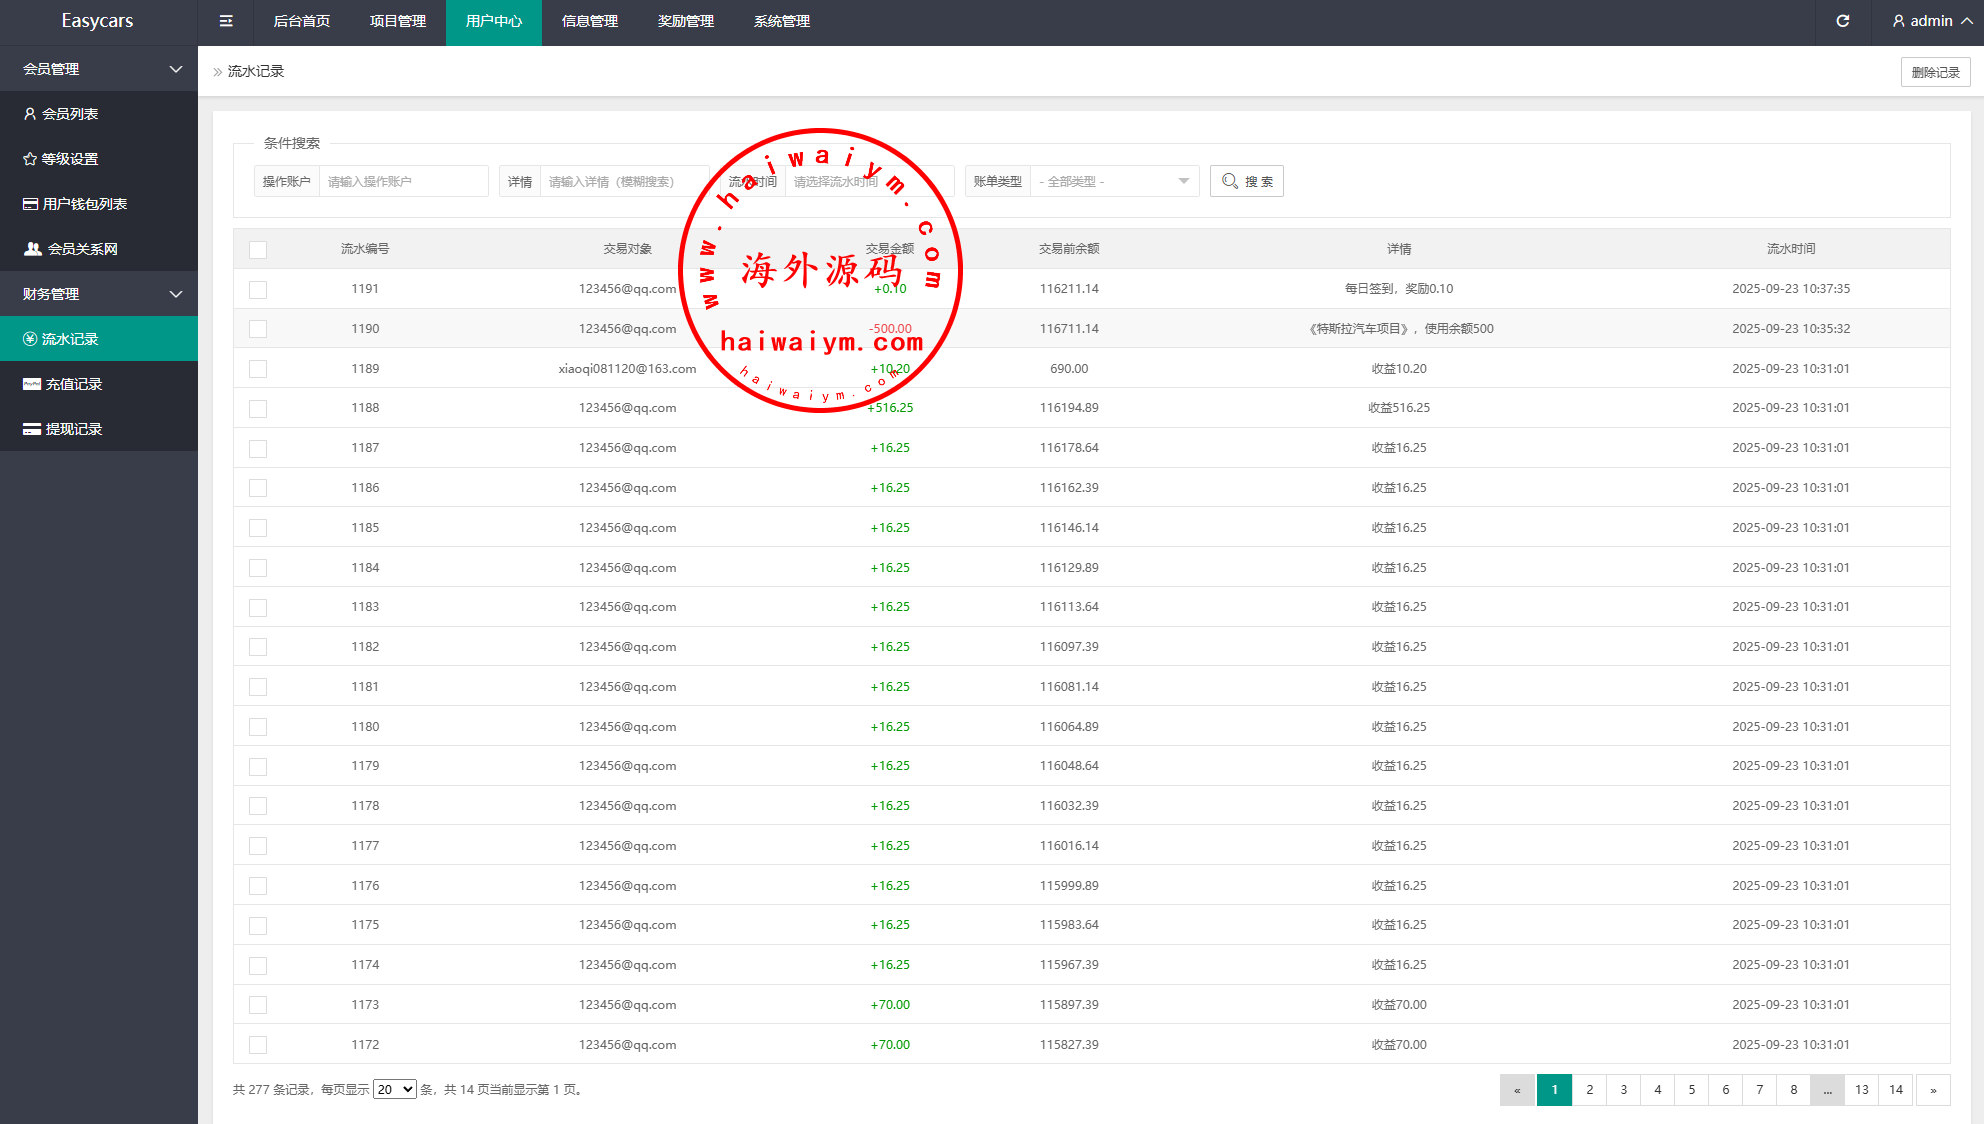
Task: Click the refresh icon in top bar
Action: click(x=1842, y=21)
